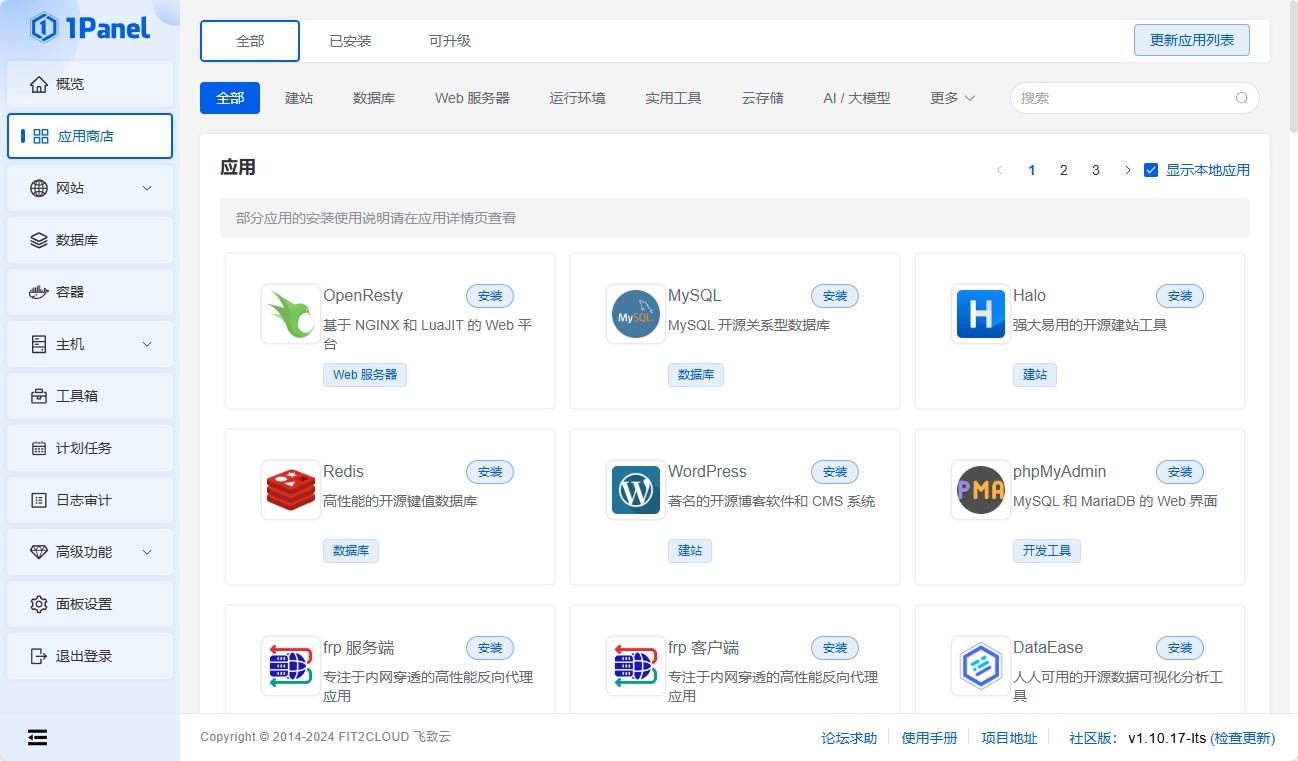1298x761 pixels.
Task: Click the 搜索 input field
Action: click(1134, 98)
